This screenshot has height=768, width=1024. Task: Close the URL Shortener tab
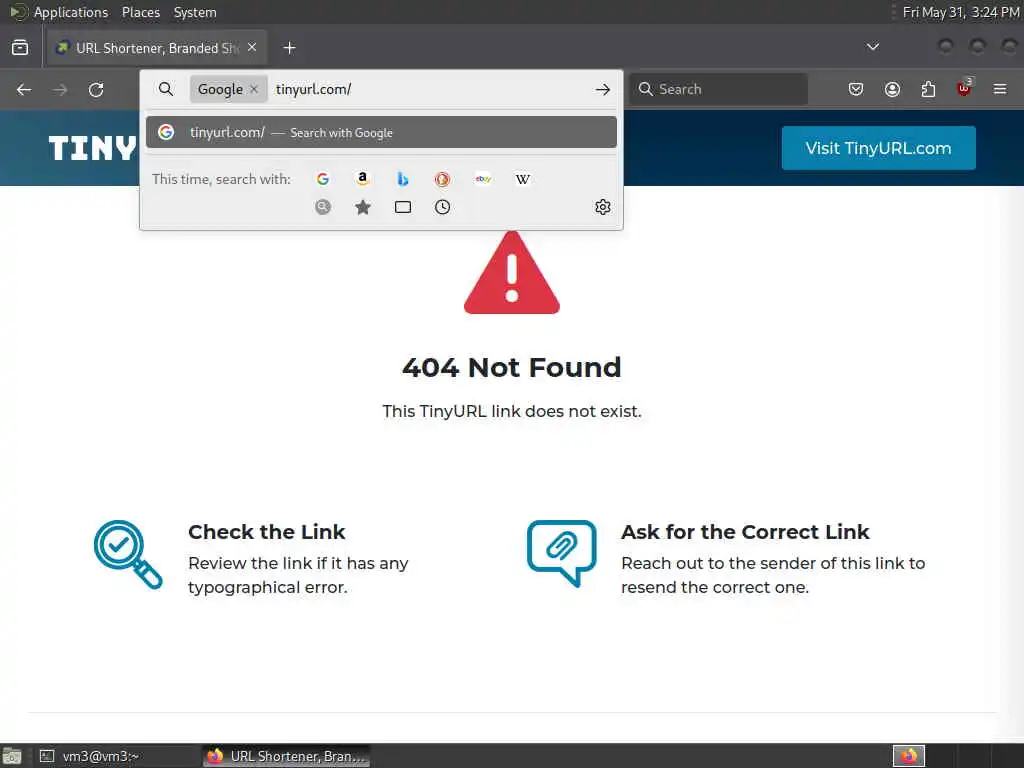(x=252, y=48)
